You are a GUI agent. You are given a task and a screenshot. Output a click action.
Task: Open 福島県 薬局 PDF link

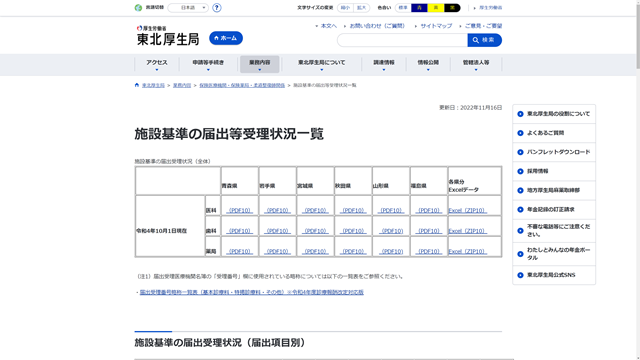coord(429,251)
